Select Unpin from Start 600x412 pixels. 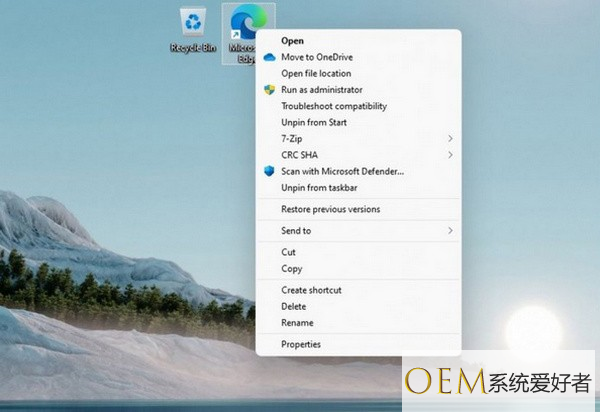pos(314,122)
